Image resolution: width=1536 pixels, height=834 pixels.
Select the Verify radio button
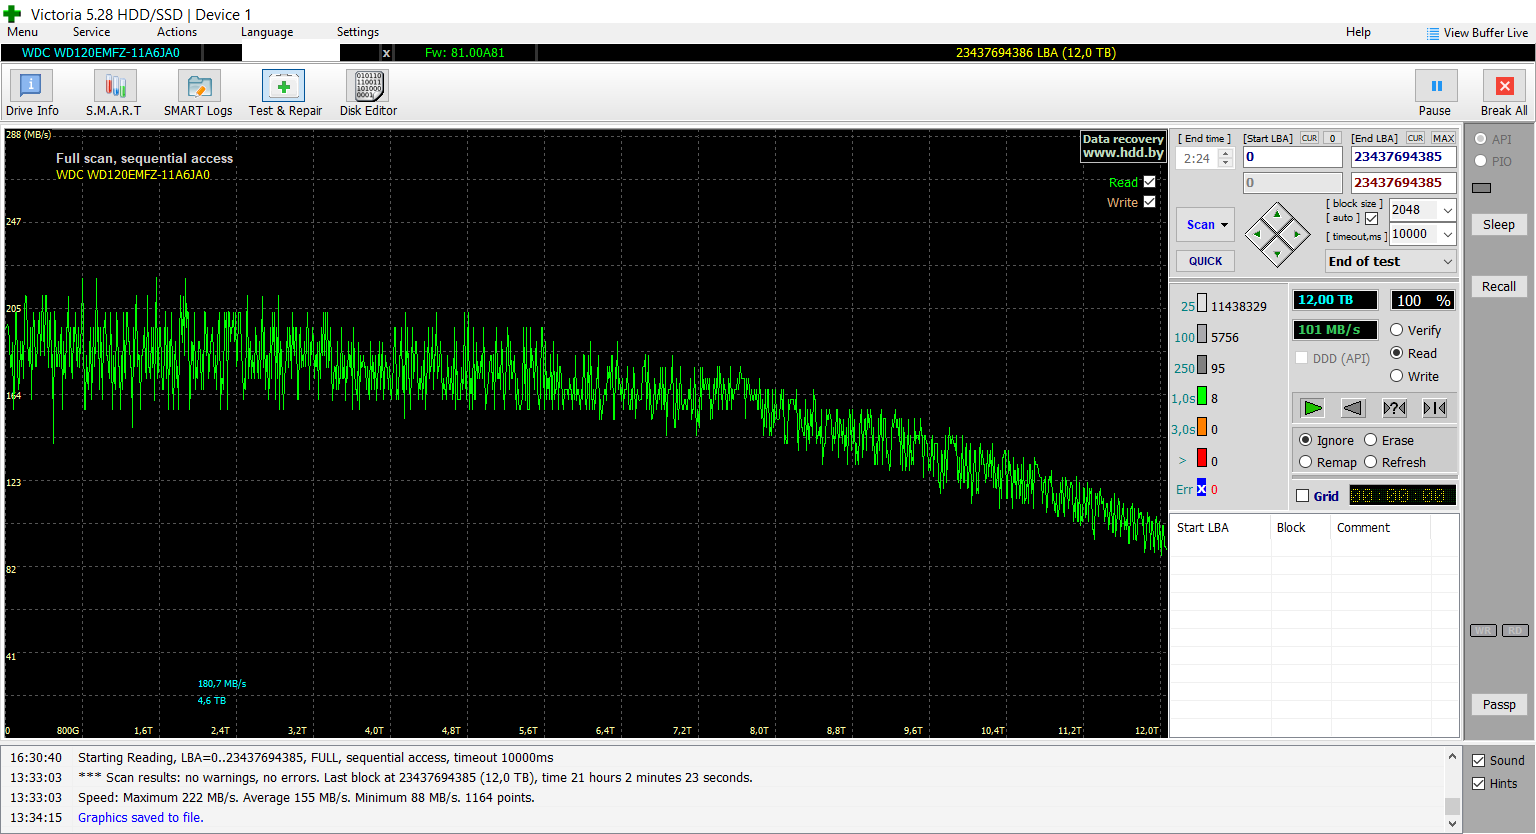tap(1397, 330)
